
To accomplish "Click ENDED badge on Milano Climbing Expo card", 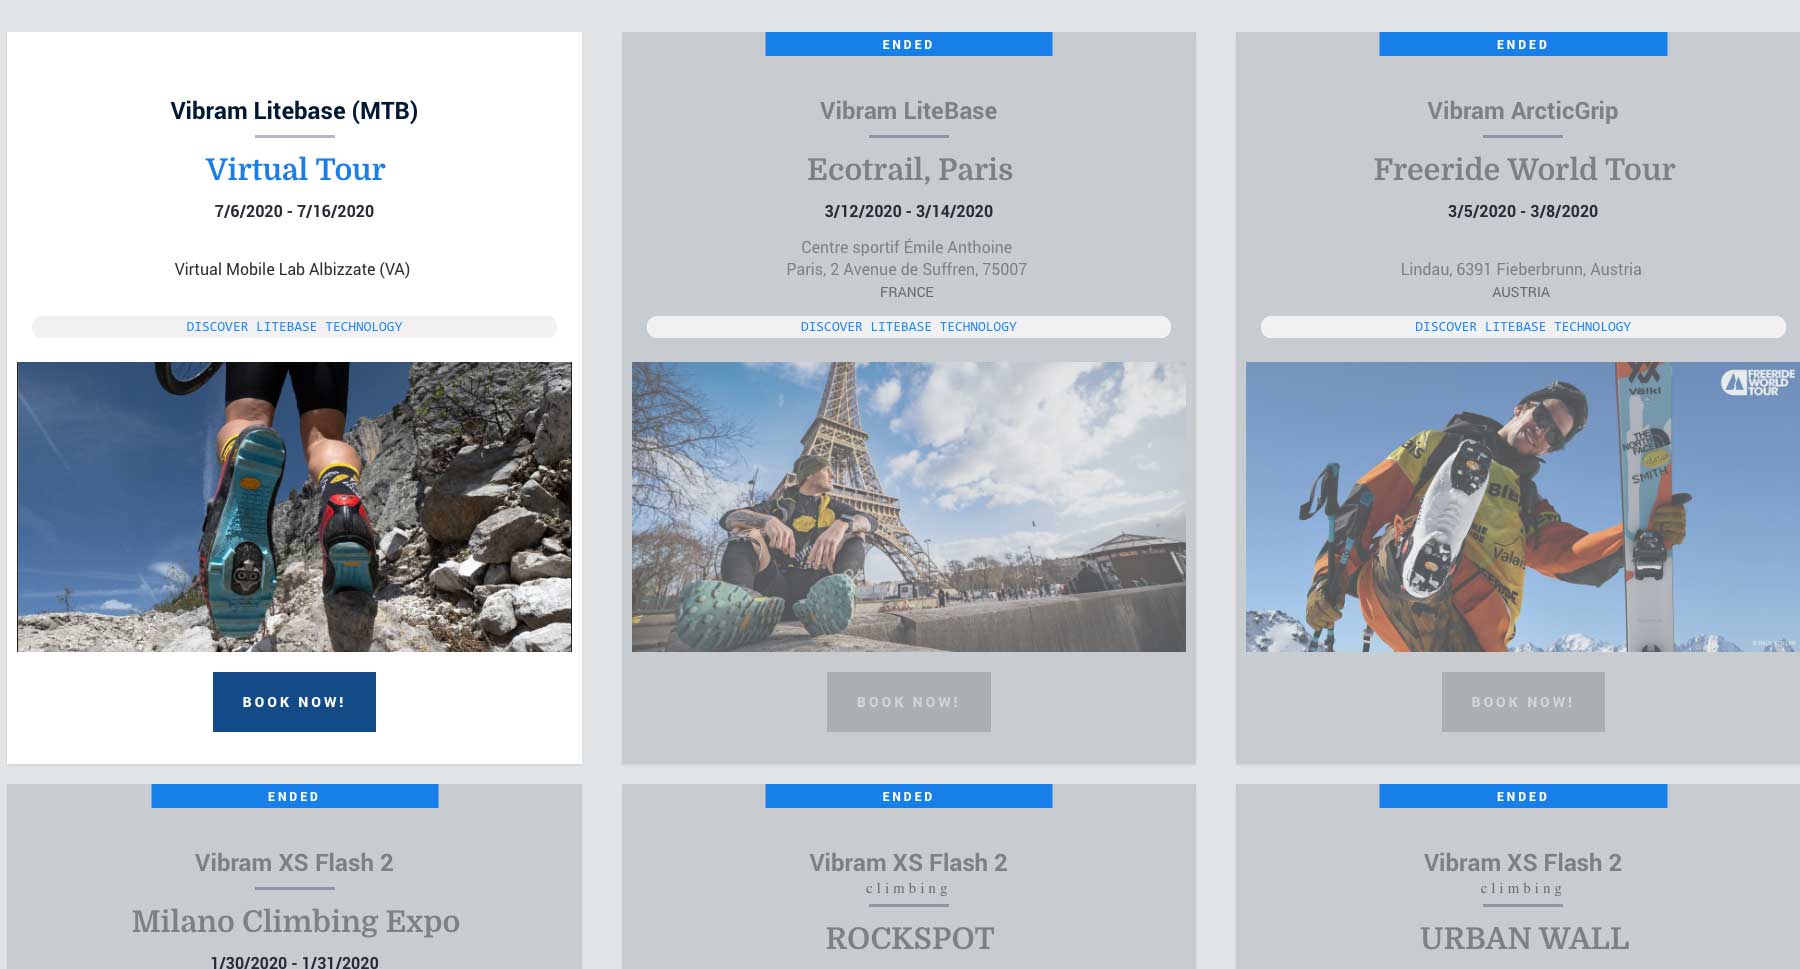I will [294, 796].
